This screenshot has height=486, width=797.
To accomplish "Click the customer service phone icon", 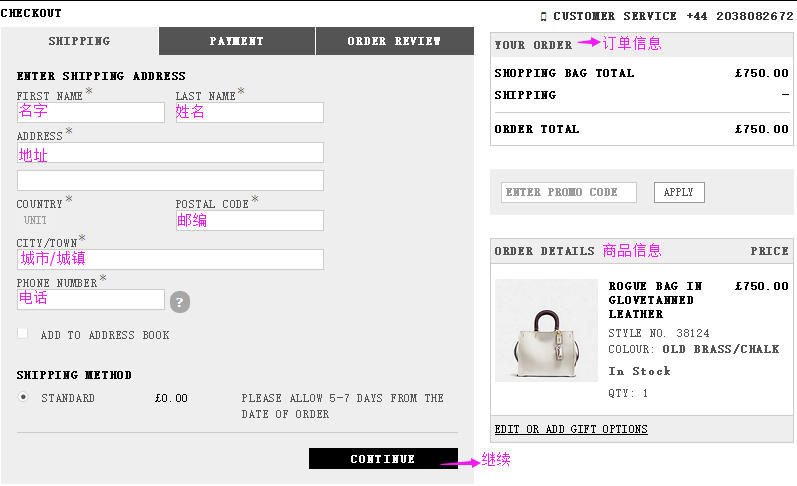I will [x=543, y=17].
